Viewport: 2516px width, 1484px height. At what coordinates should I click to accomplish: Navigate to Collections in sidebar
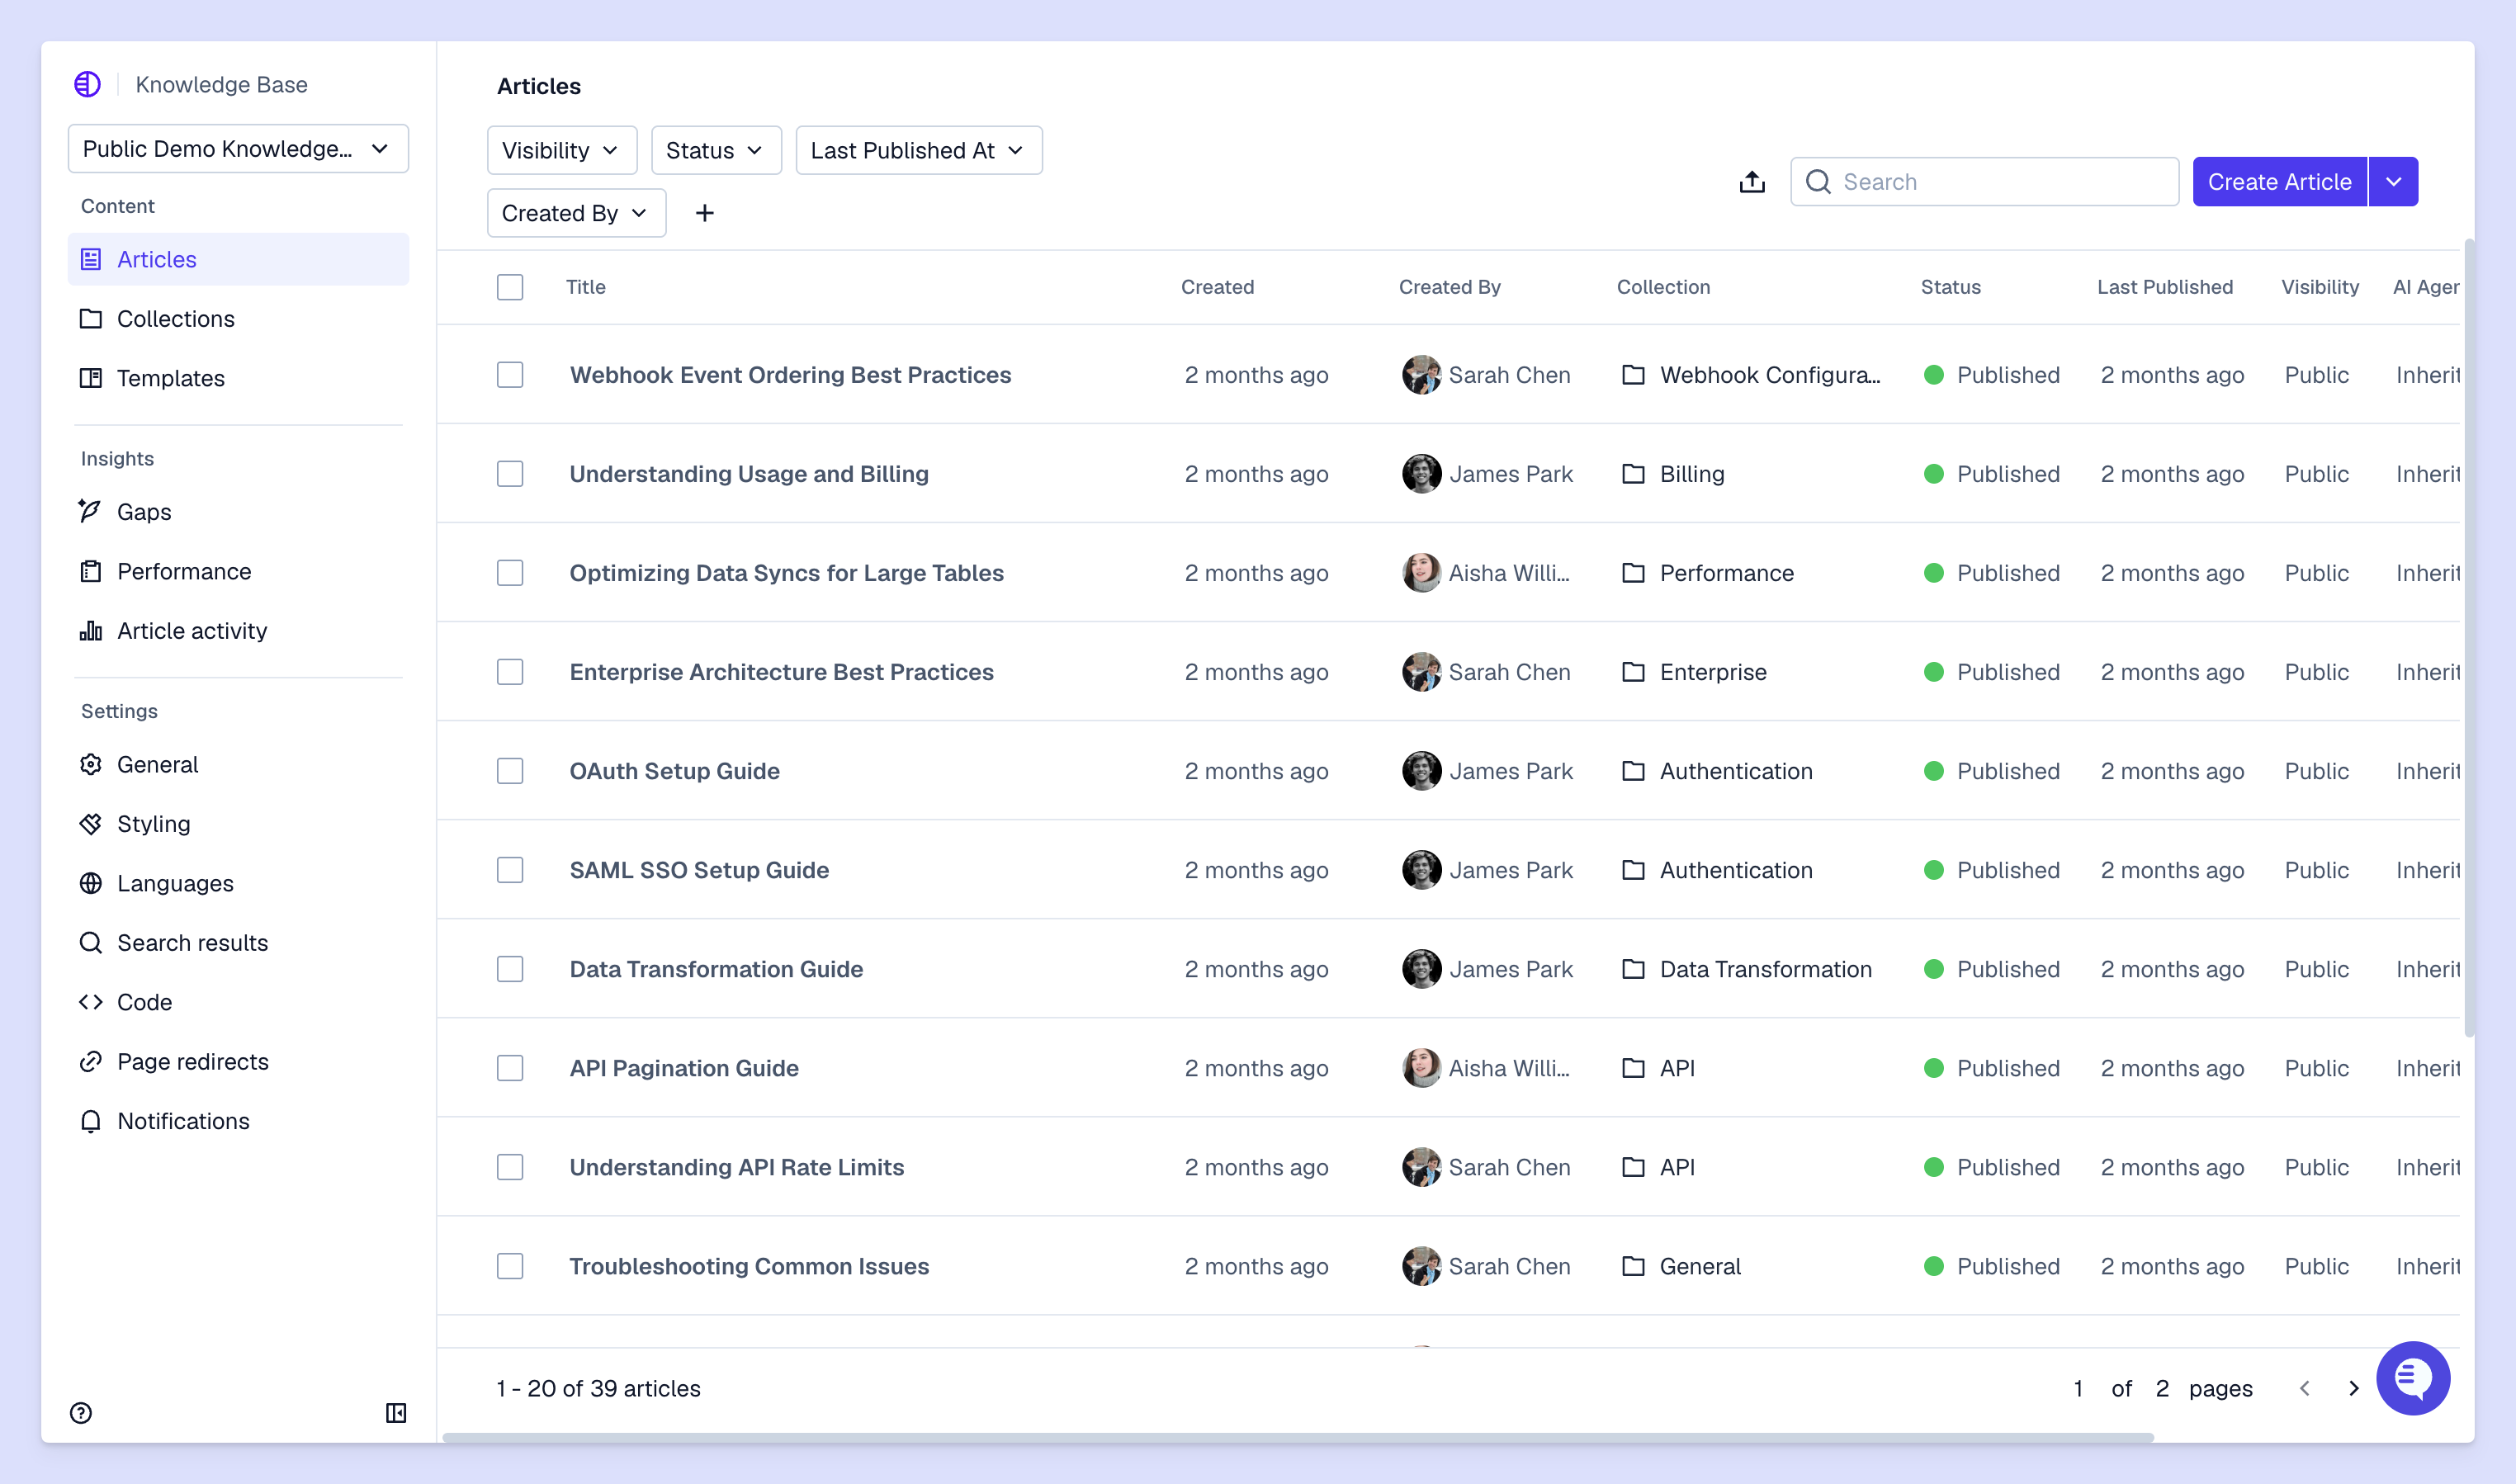pos(175,319)
